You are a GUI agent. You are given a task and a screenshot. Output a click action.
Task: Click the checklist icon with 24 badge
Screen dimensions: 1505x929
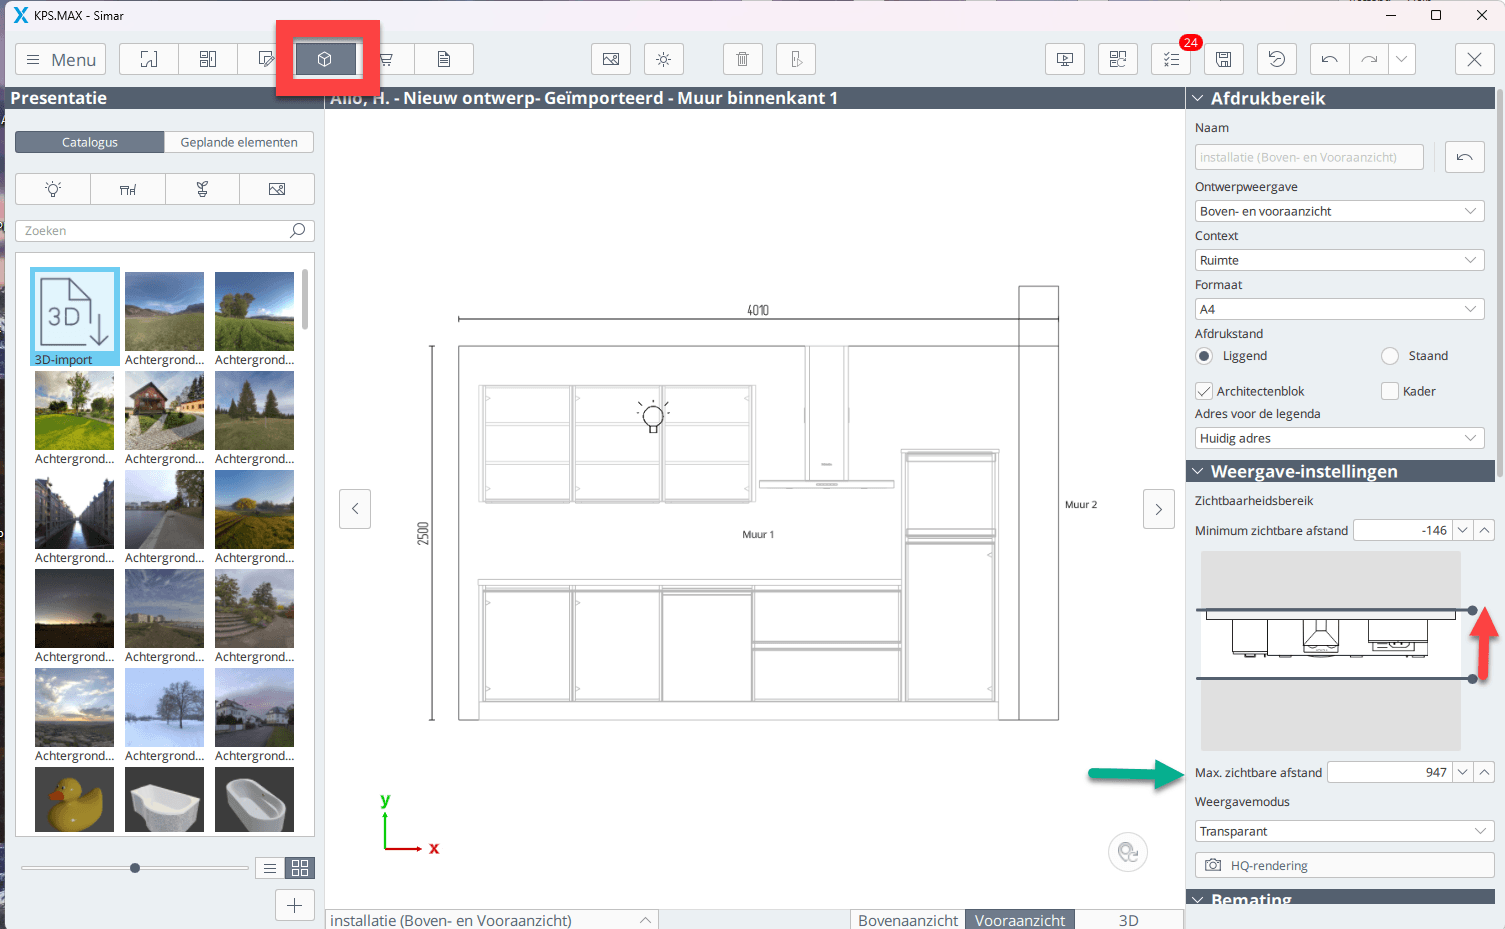[1171, 60]
